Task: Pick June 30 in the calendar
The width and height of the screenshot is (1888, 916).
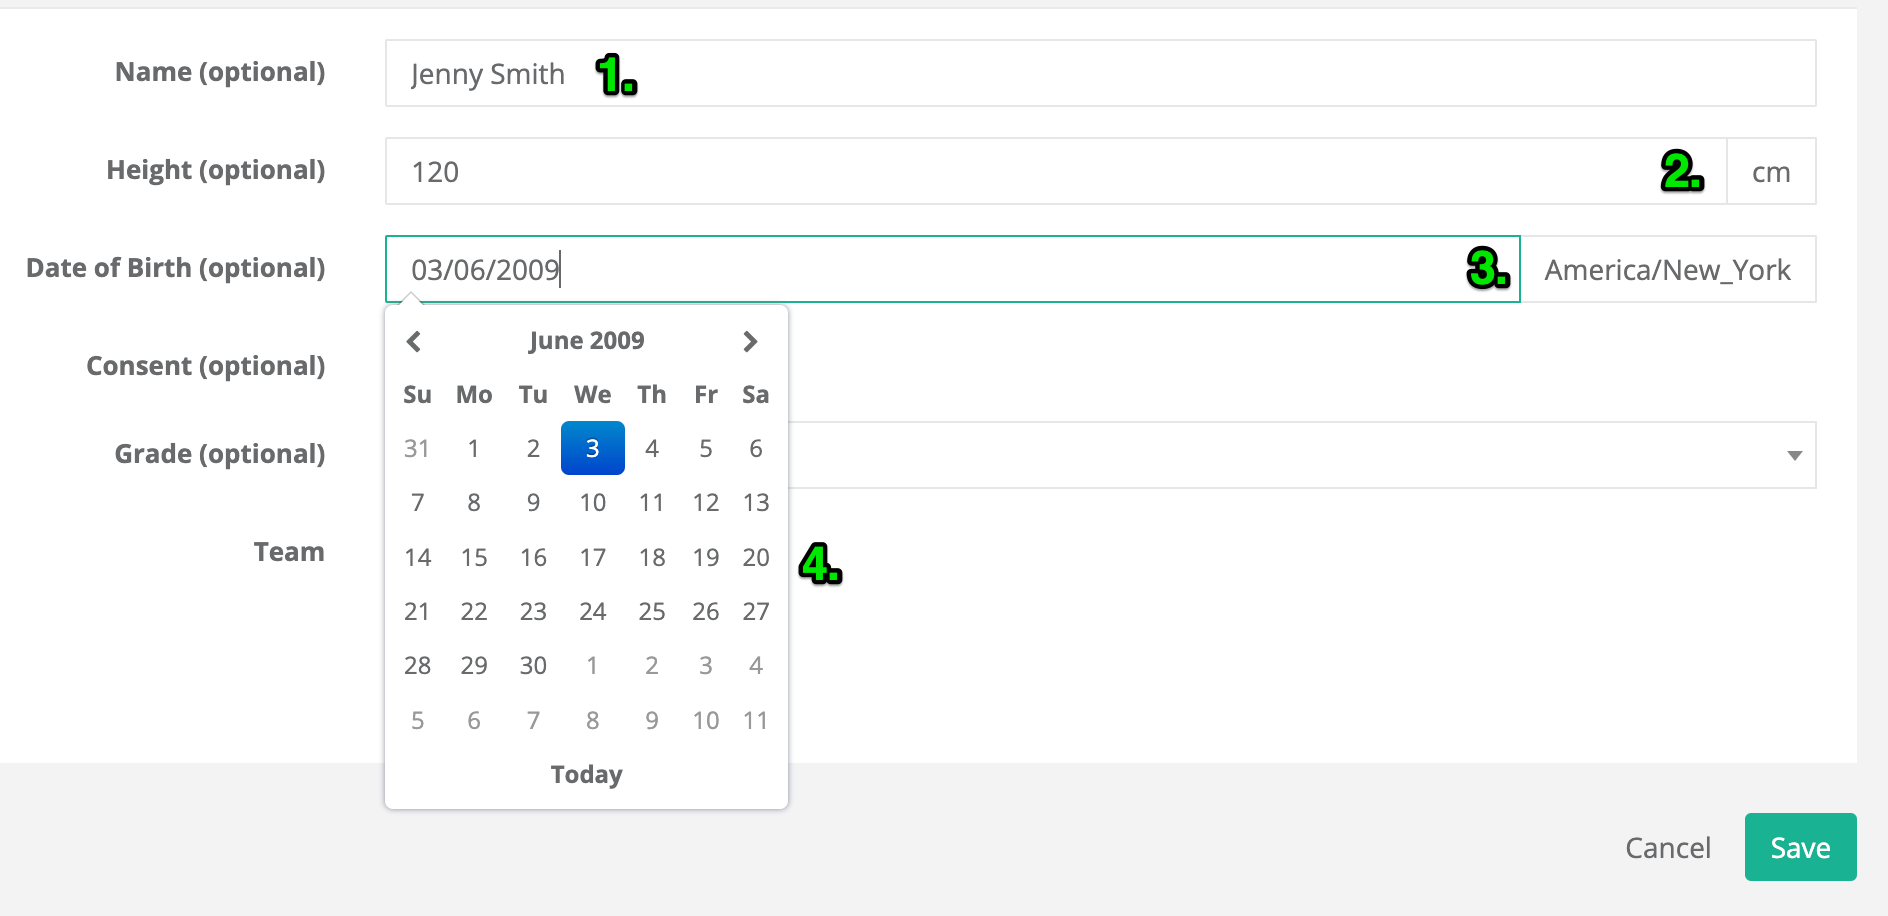Action: point(533,665)
